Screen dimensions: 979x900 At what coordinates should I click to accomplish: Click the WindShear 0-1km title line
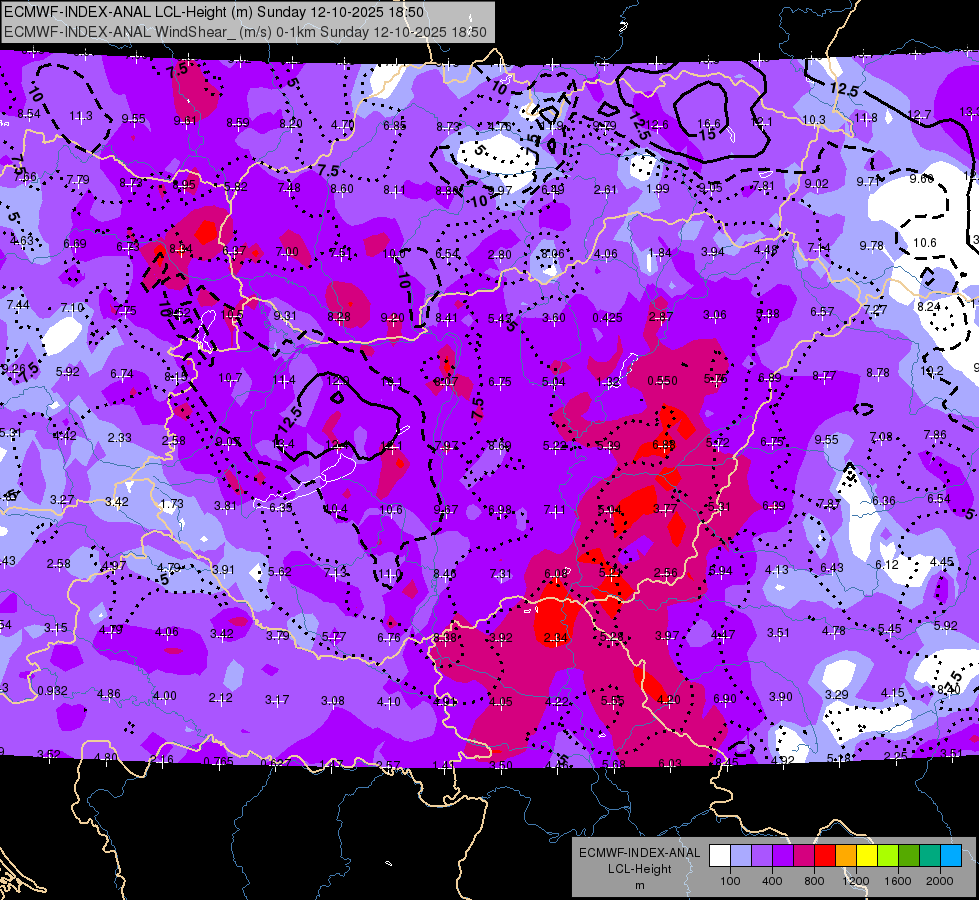pyautogui.click(x=245, y=32)
